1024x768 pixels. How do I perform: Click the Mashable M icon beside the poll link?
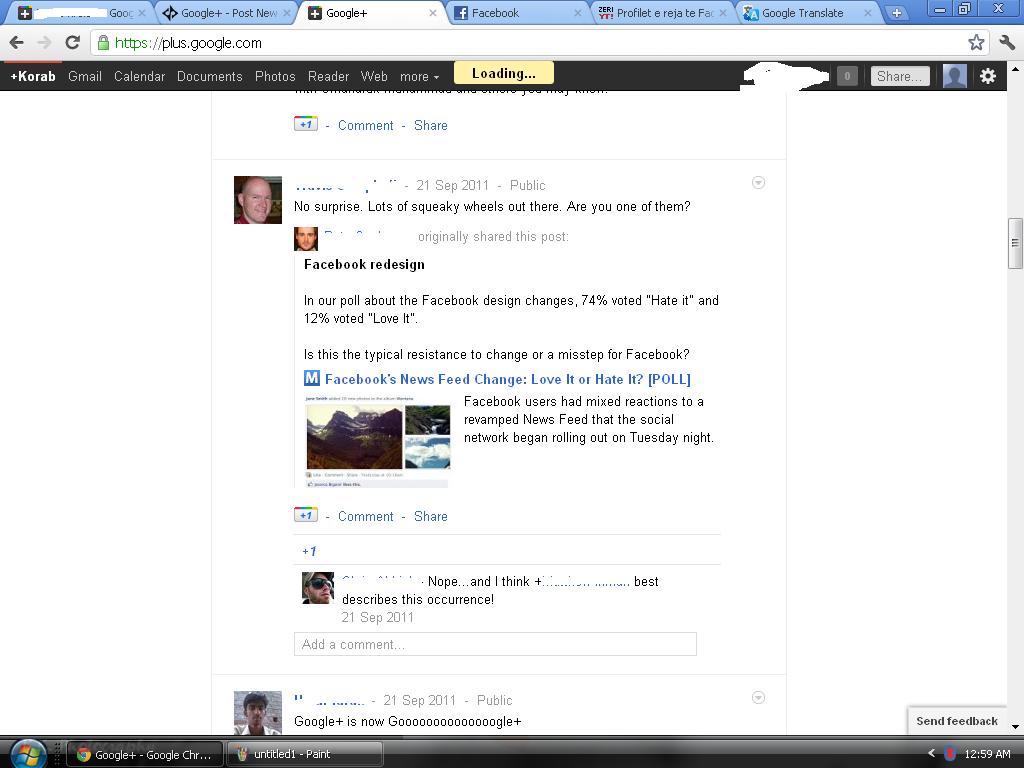[x=312, y=378]
